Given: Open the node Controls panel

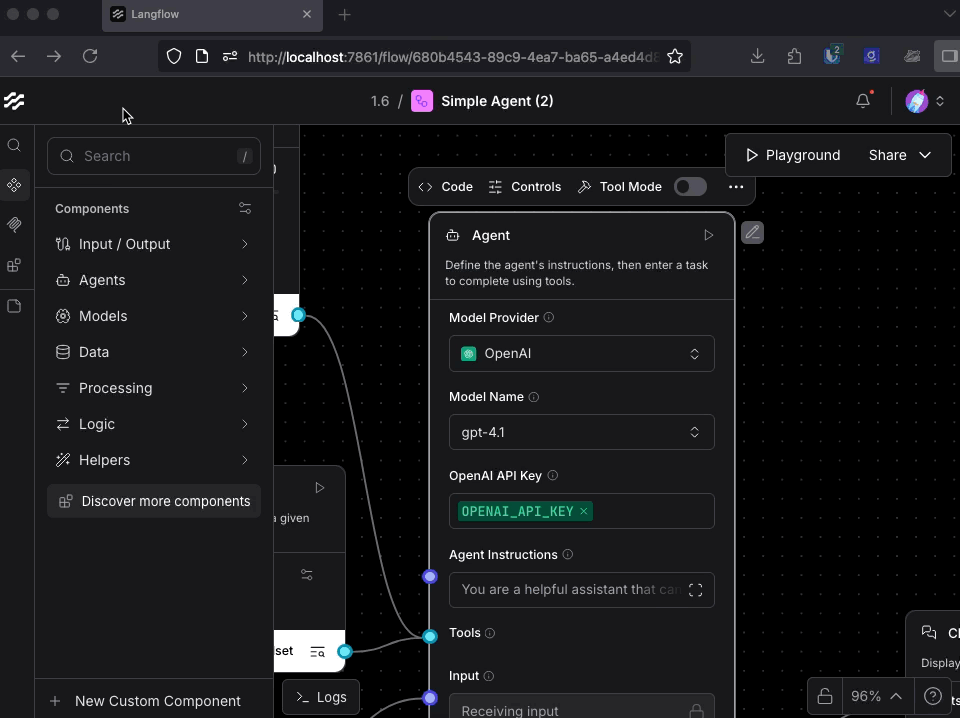Looking at the screenshot, I should pos(525,187).
